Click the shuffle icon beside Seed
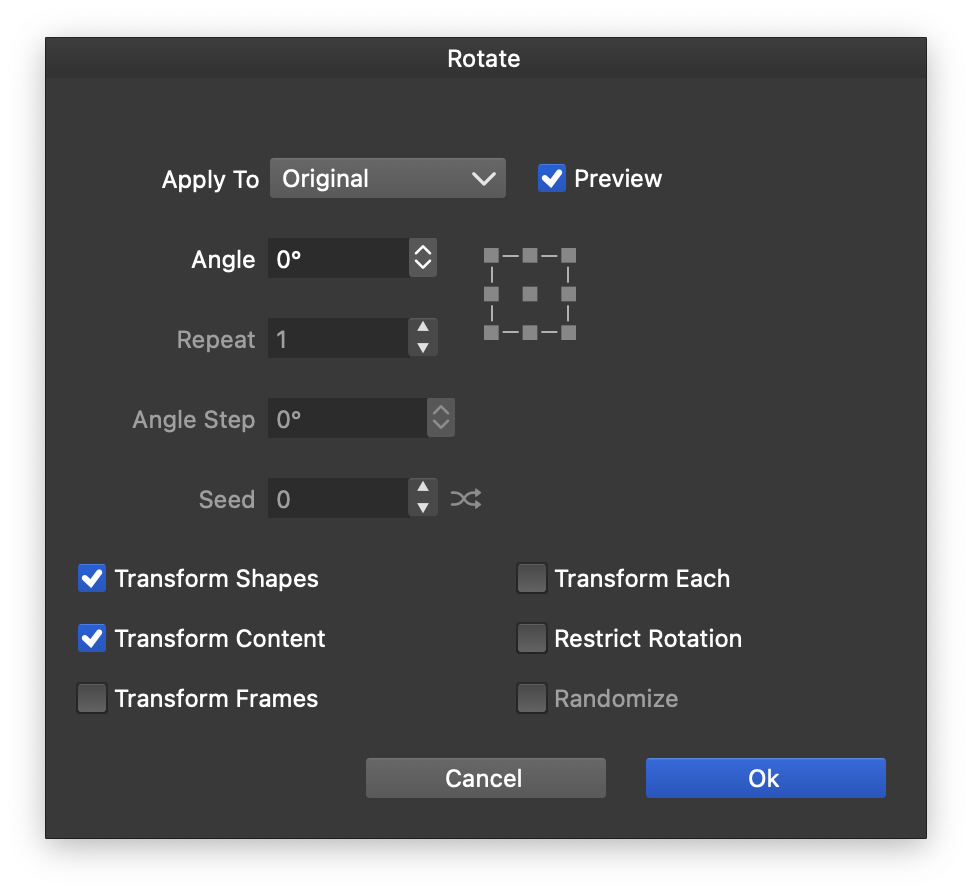Viewport: 972px width, 892px height. coord(466,499)
